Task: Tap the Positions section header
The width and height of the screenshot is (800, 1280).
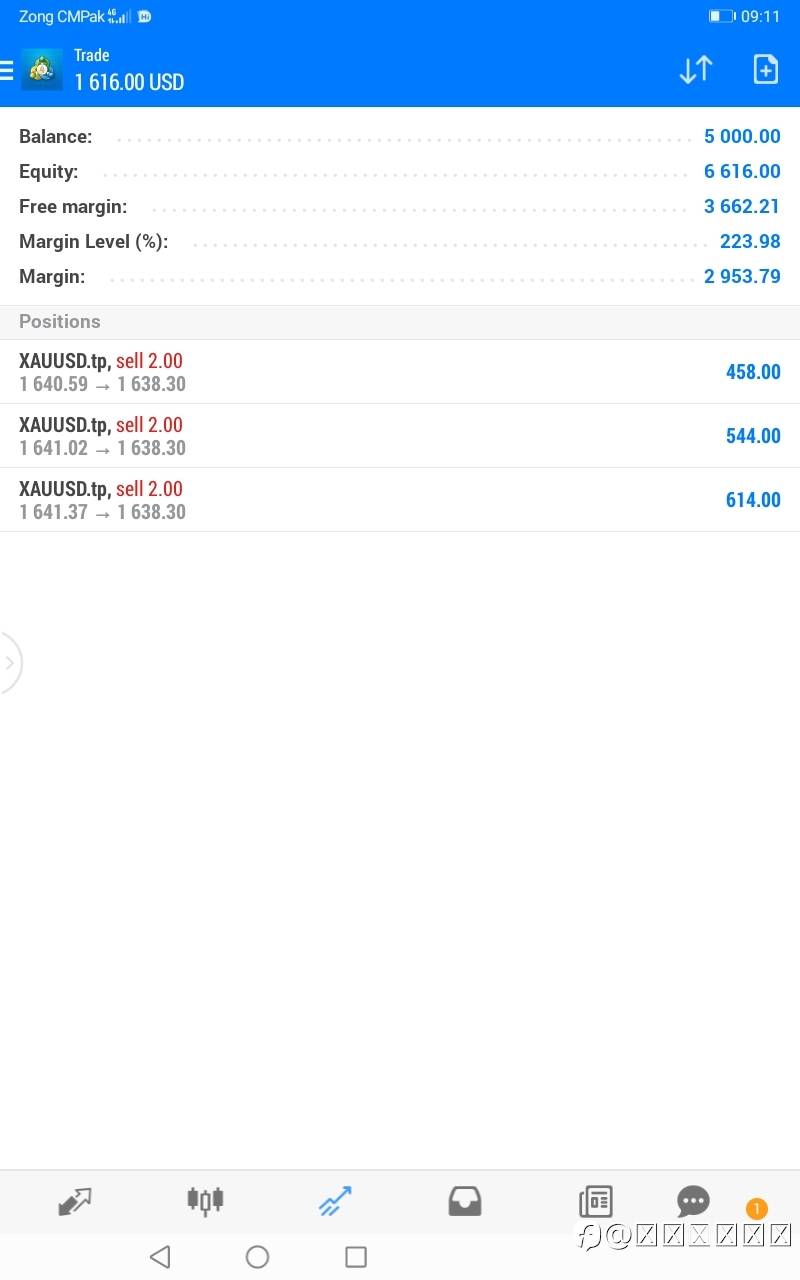Action: [60, 322]
